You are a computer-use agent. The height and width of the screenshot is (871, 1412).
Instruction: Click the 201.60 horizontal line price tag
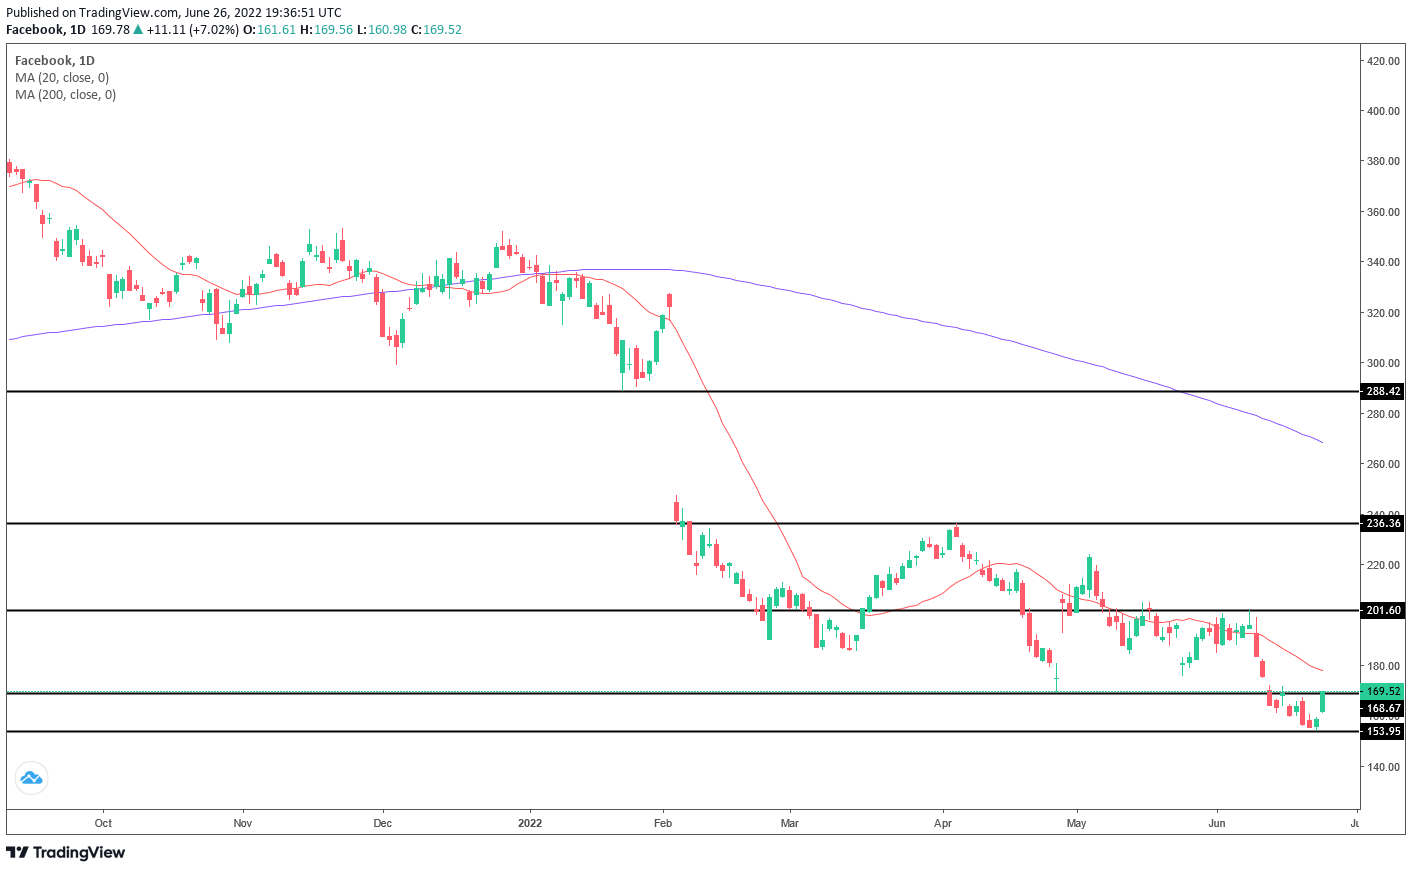coord(1384,610)
